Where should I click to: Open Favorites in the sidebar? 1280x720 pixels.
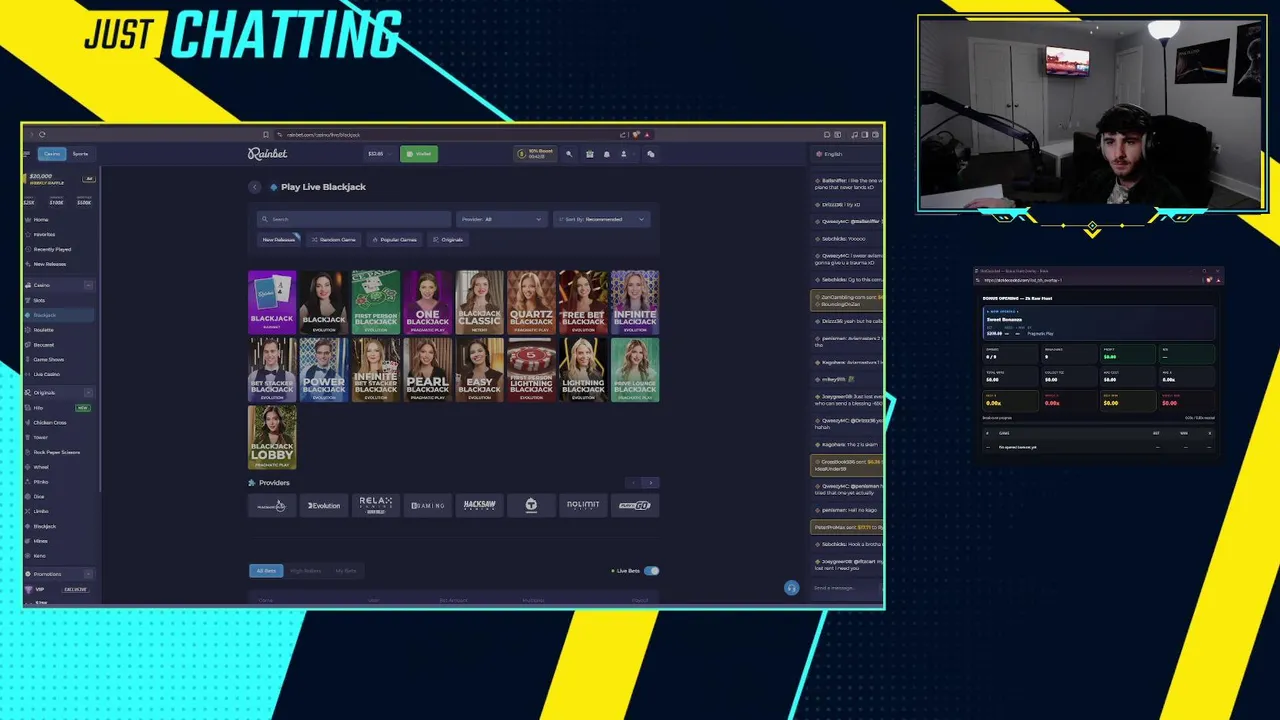point(44,234)
